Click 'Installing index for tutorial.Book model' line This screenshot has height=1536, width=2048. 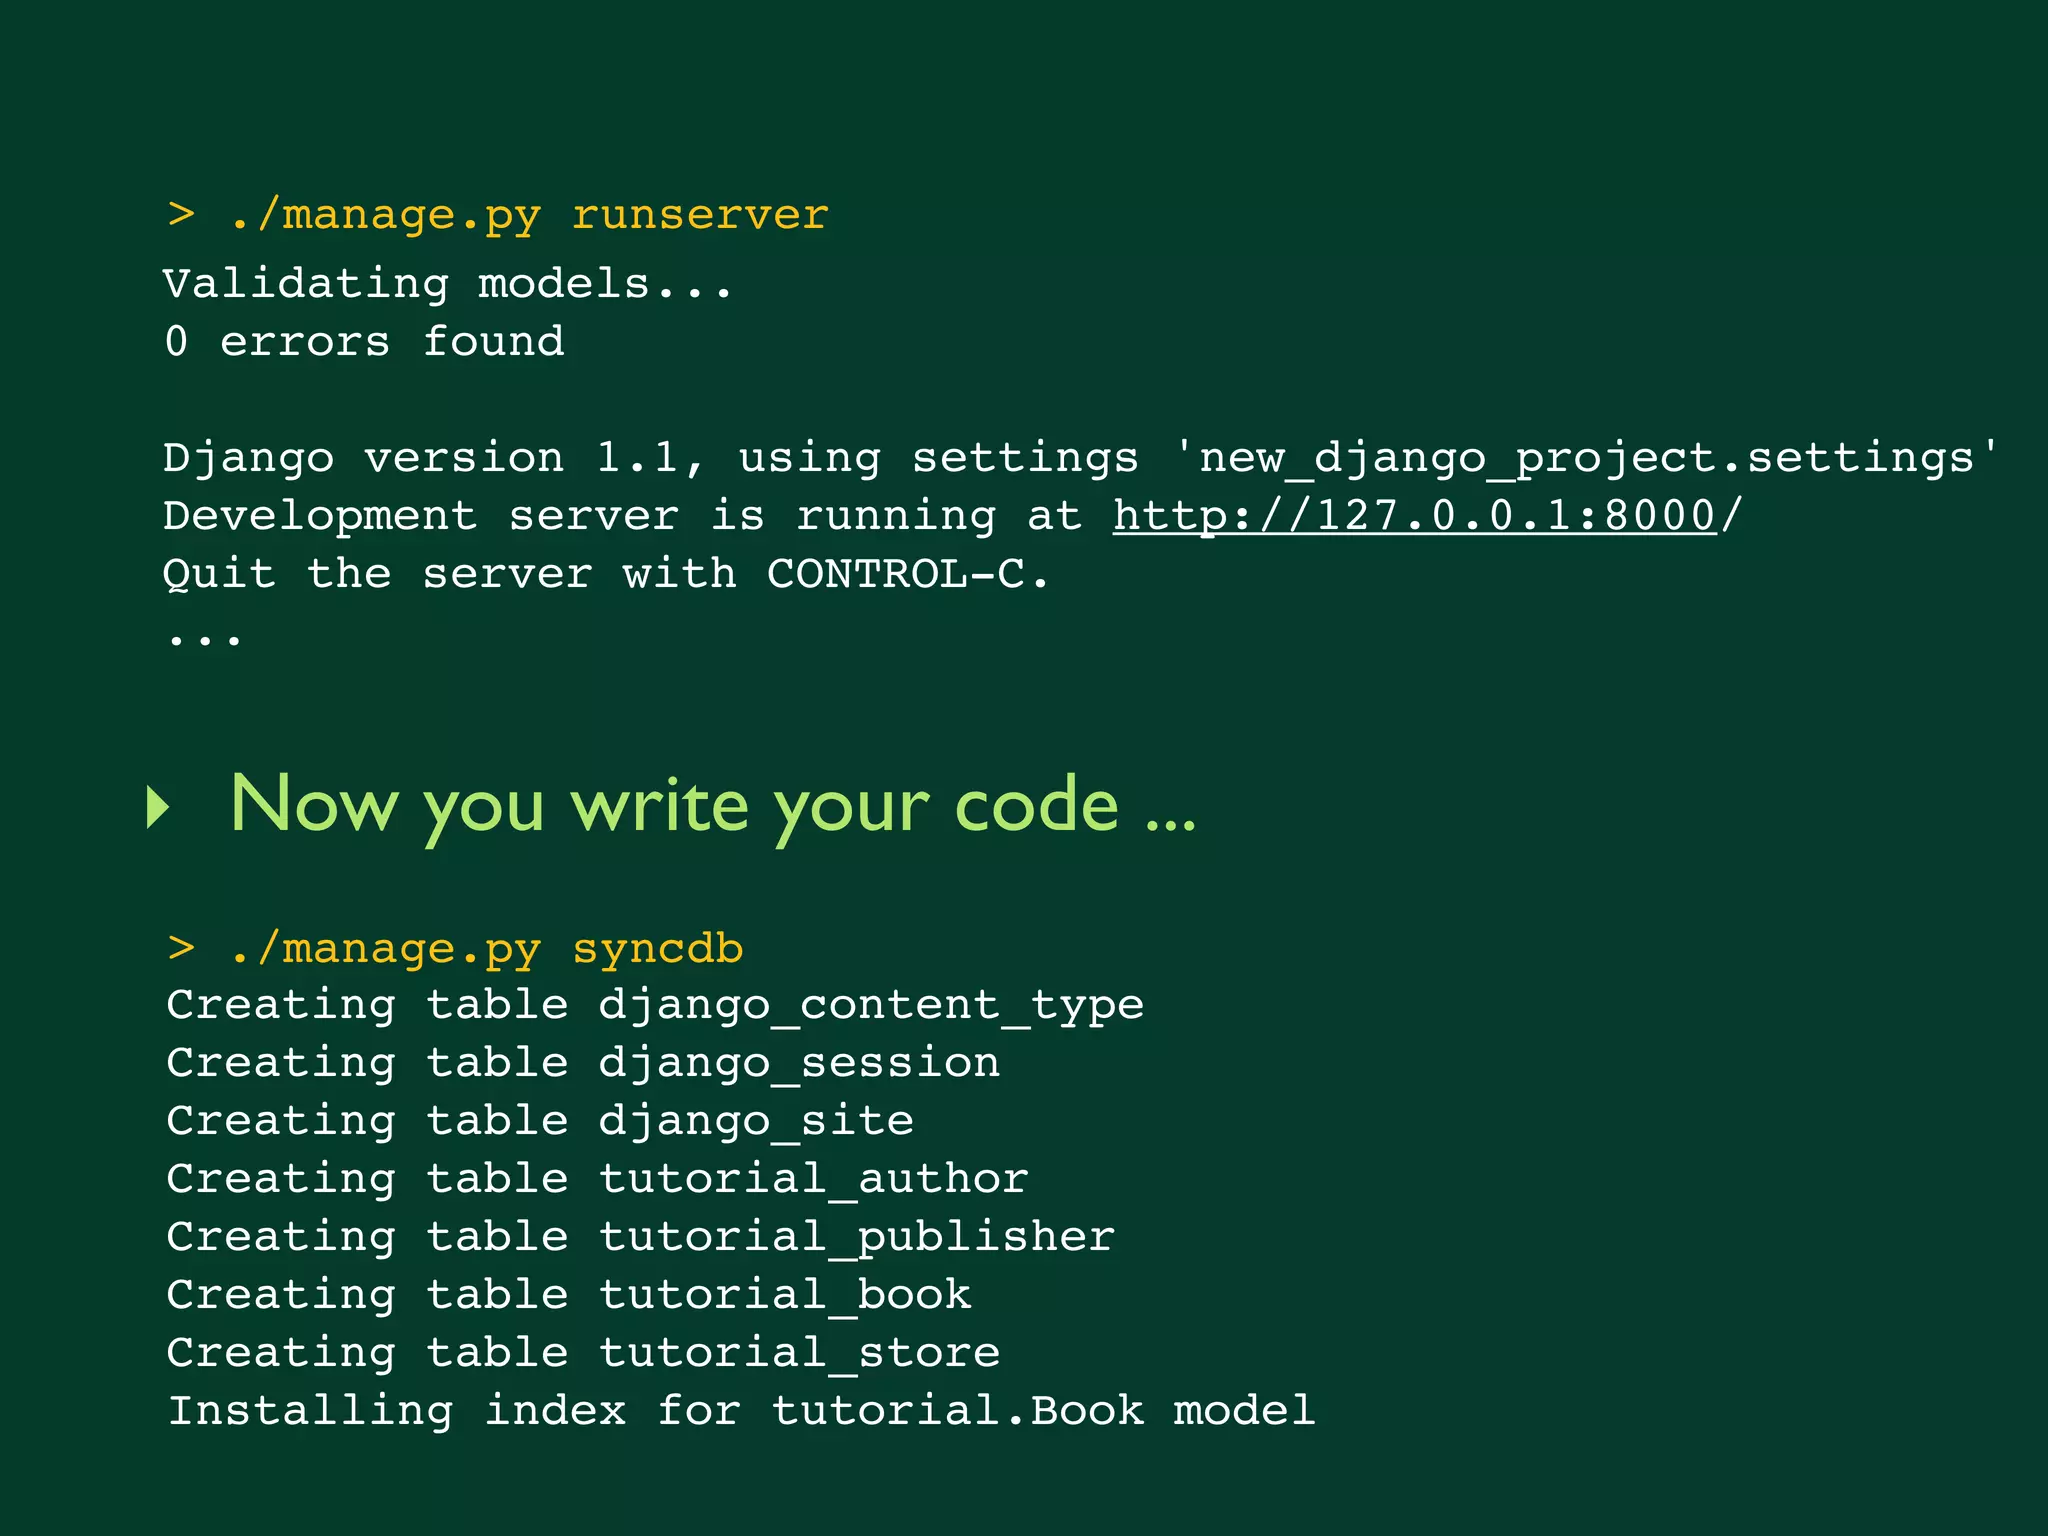[x=741, y=1412]
